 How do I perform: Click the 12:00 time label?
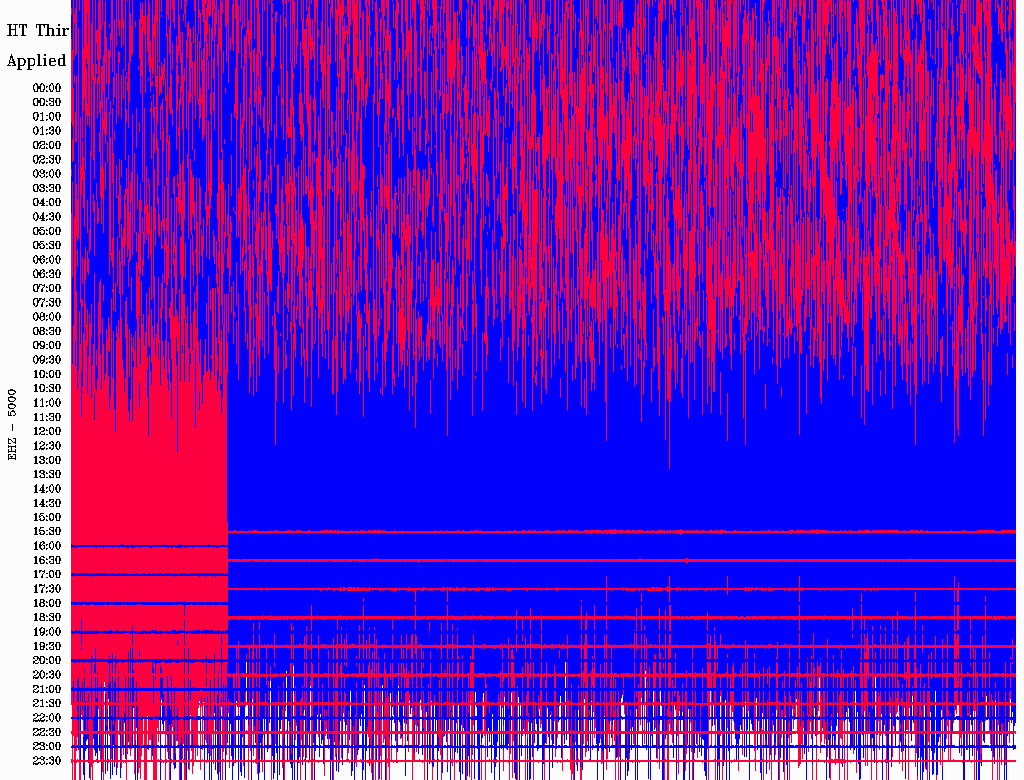point(47,432)
